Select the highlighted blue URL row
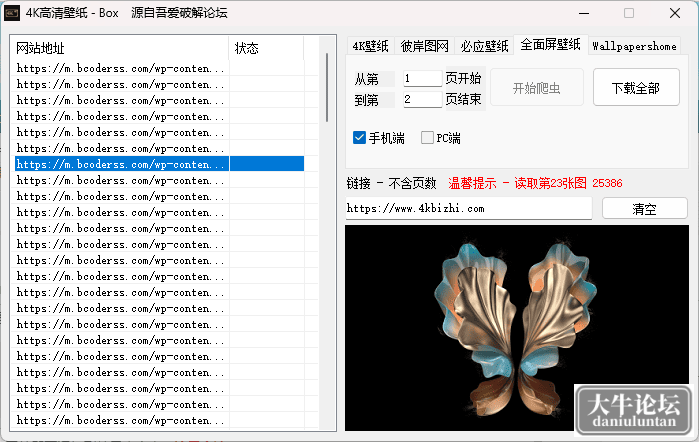The width and height of the screenshot is (699, 442). pos(160,164)
